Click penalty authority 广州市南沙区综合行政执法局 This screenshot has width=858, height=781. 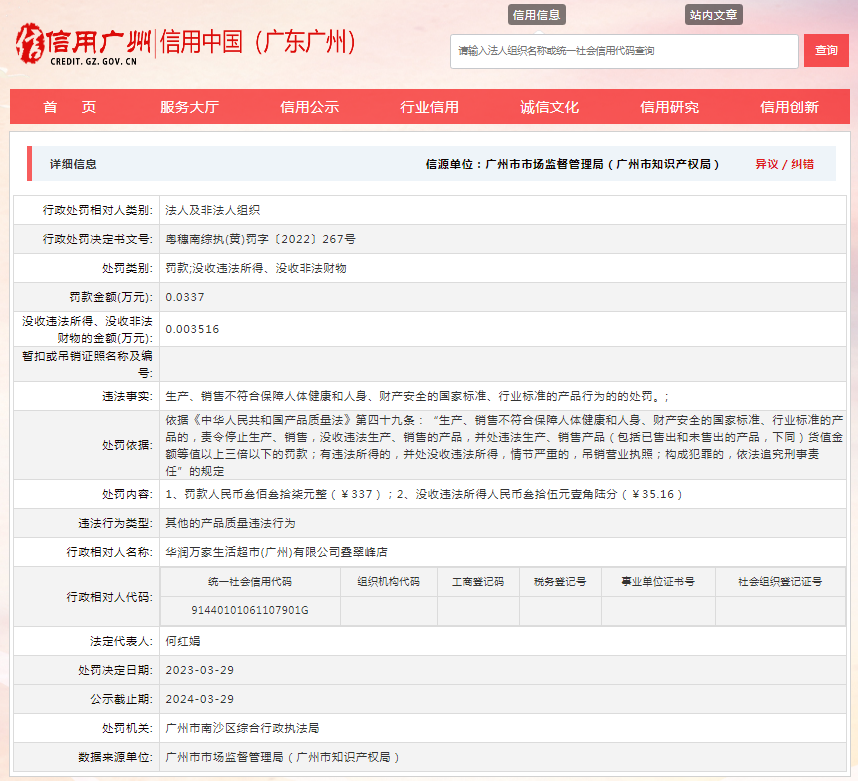[242, 728]
